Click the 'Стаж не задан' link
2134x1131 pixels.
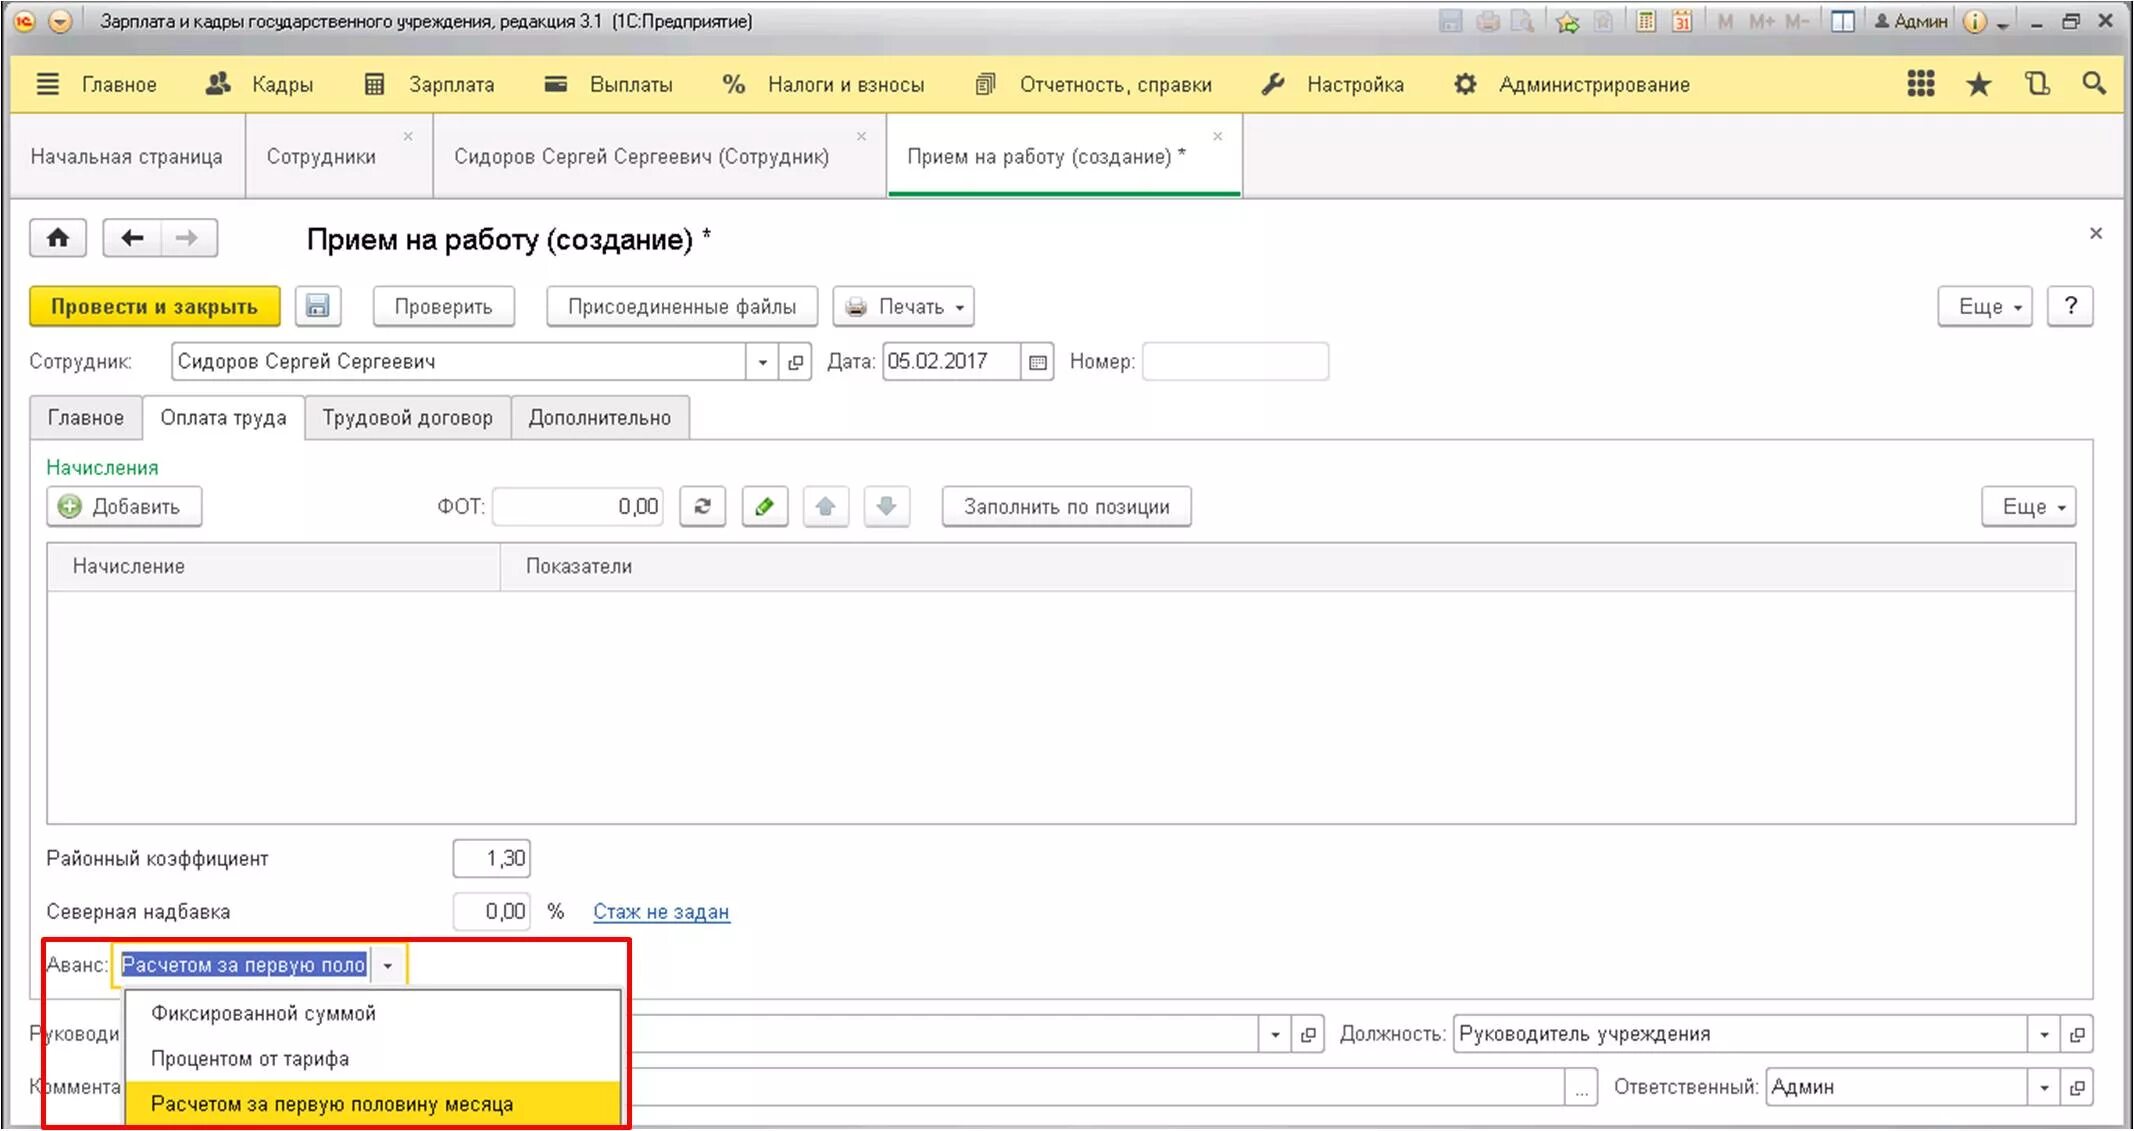[661, 912]
